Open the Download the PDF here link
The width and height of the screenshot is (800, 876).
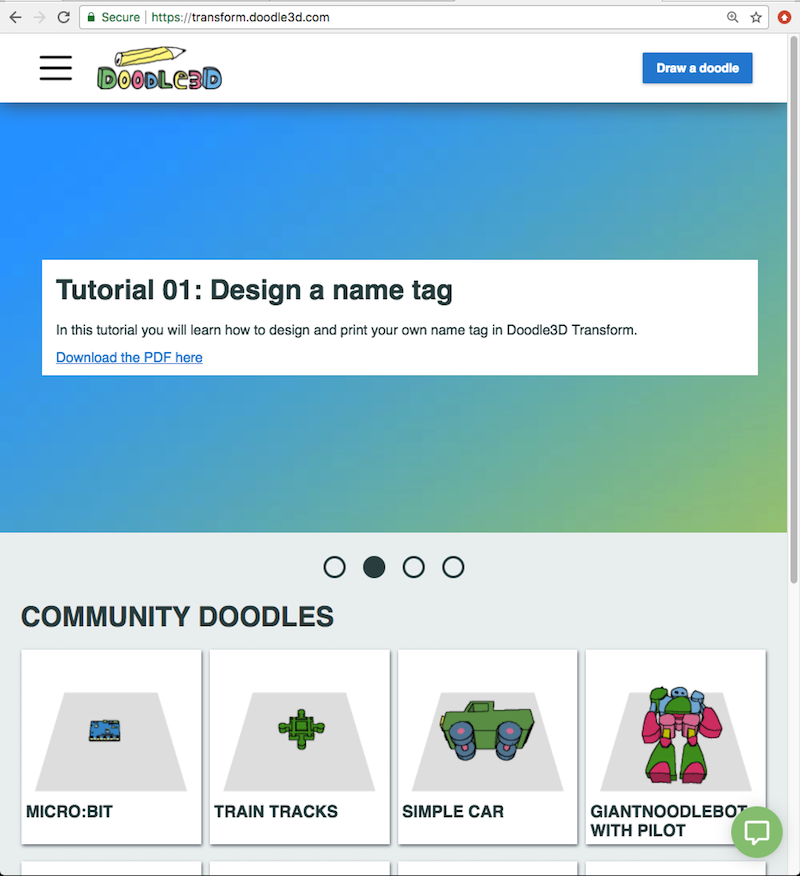[129, 358]
